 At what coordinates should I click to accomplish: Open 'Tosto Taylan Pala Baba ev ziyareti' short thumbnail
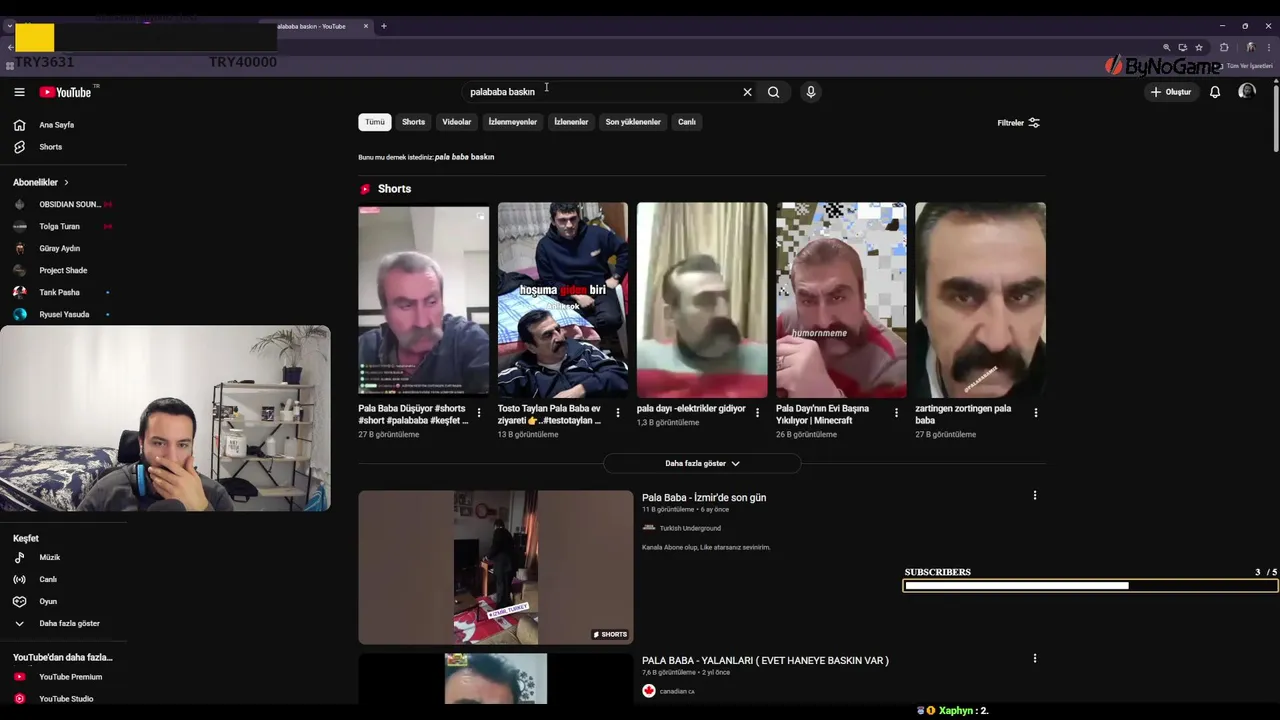click(563, 300)
